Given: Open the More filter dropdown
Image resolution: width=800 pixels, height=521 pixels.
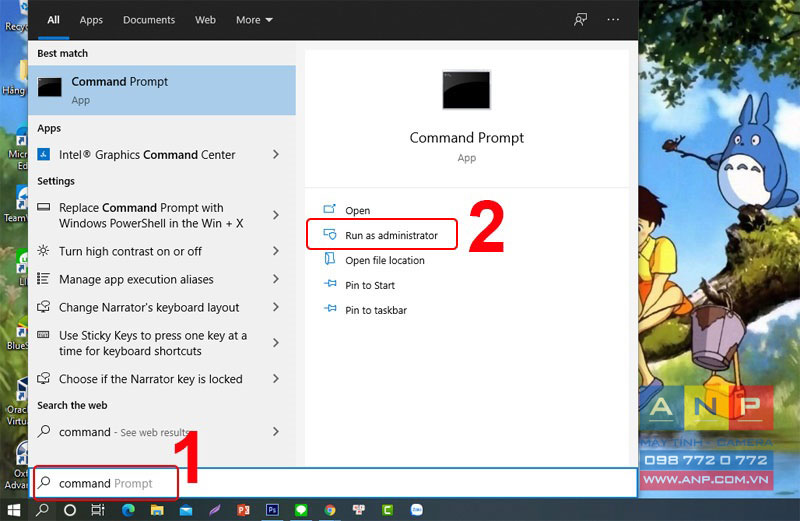Looking at the screenshot, I should click(x=254, y=20).
